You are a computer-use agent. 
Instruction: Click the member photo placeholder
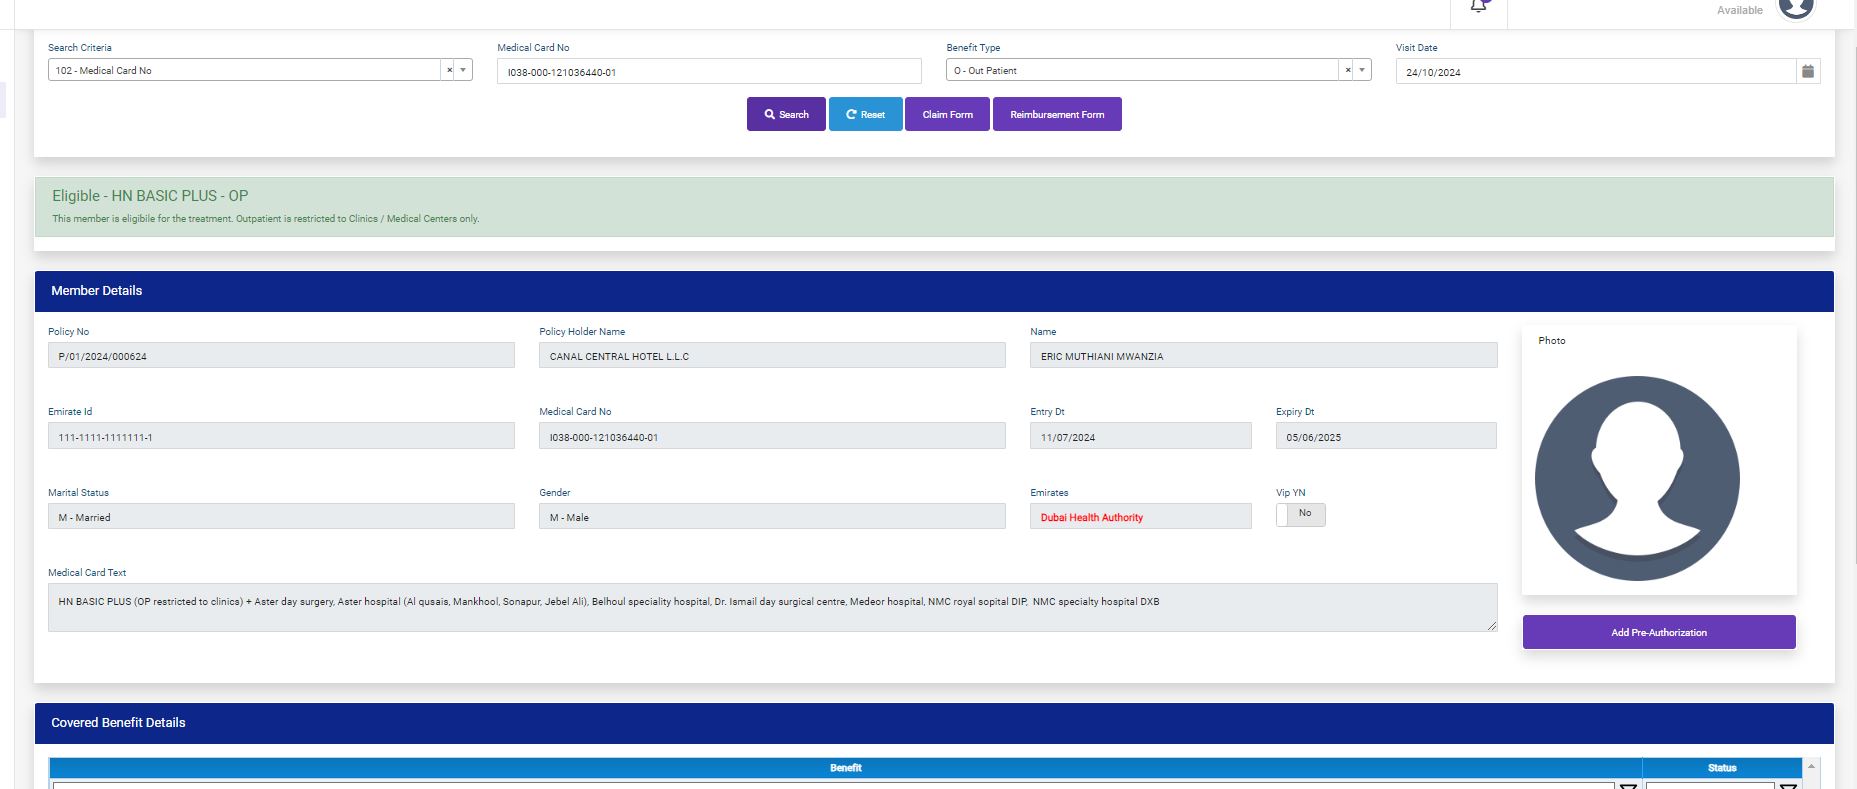tap(1637, 478)
